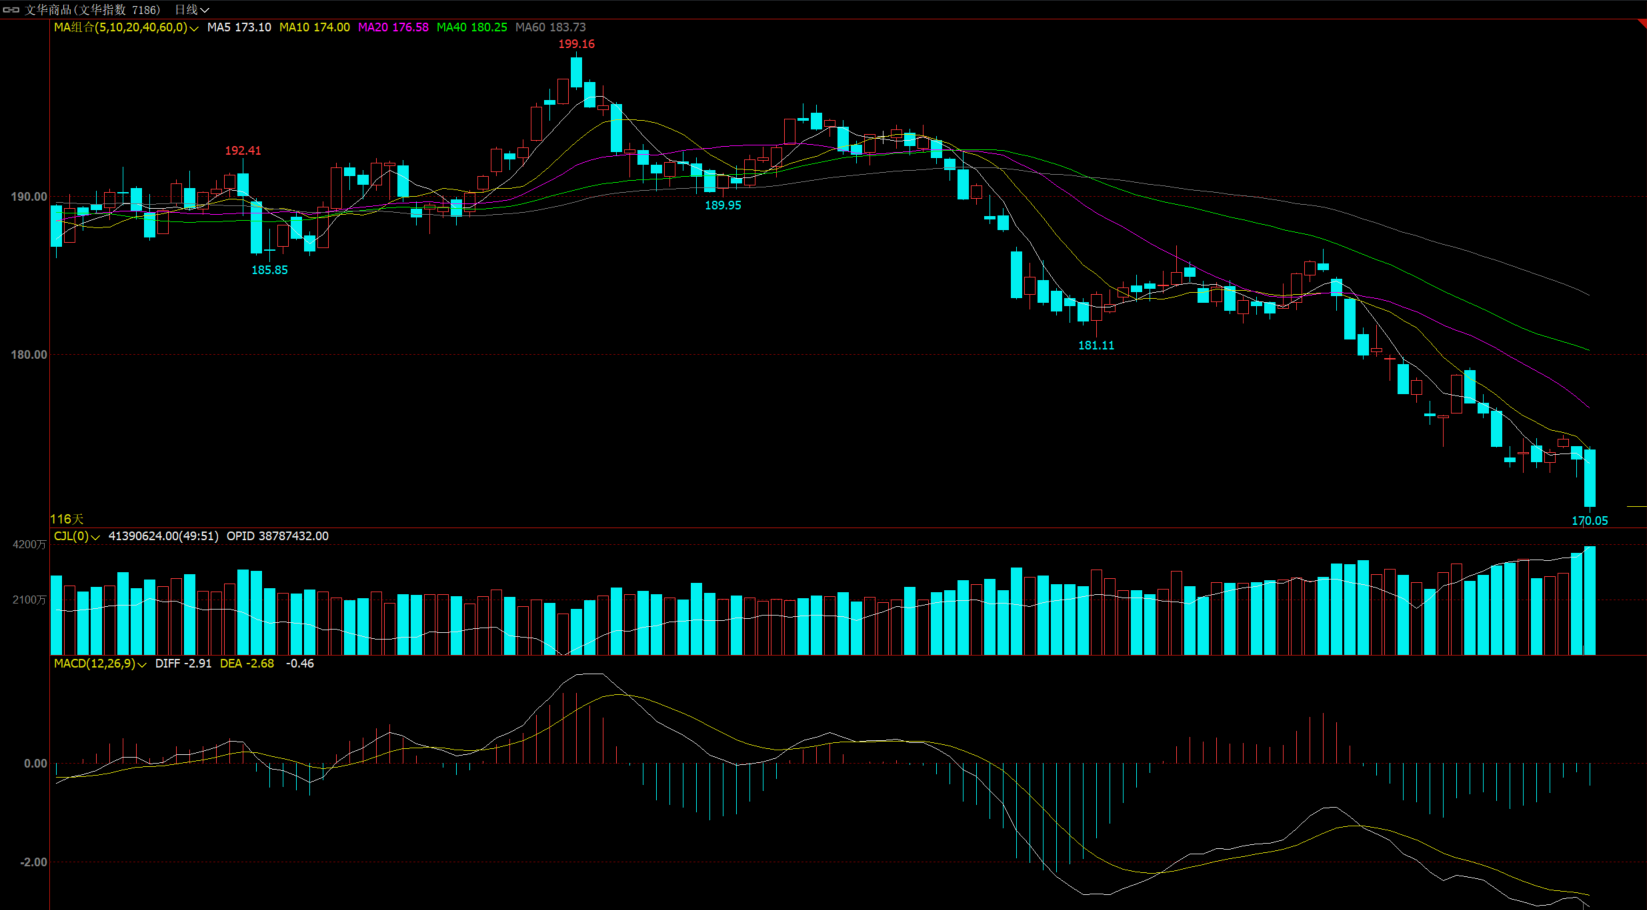Screen dimensions: 1647x910
Task: Click the 116天 day count label
Action: click(67, 519)
